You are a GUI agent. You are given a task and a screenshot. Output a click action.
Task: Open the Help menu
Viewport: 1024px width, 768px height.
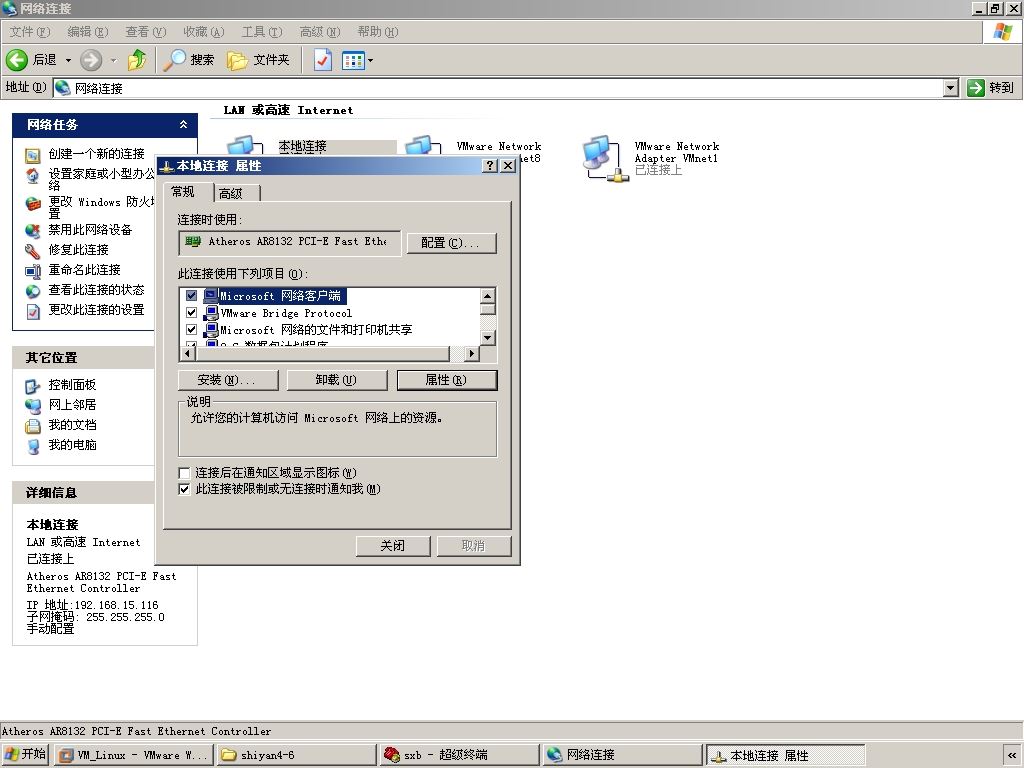[377, 31]
